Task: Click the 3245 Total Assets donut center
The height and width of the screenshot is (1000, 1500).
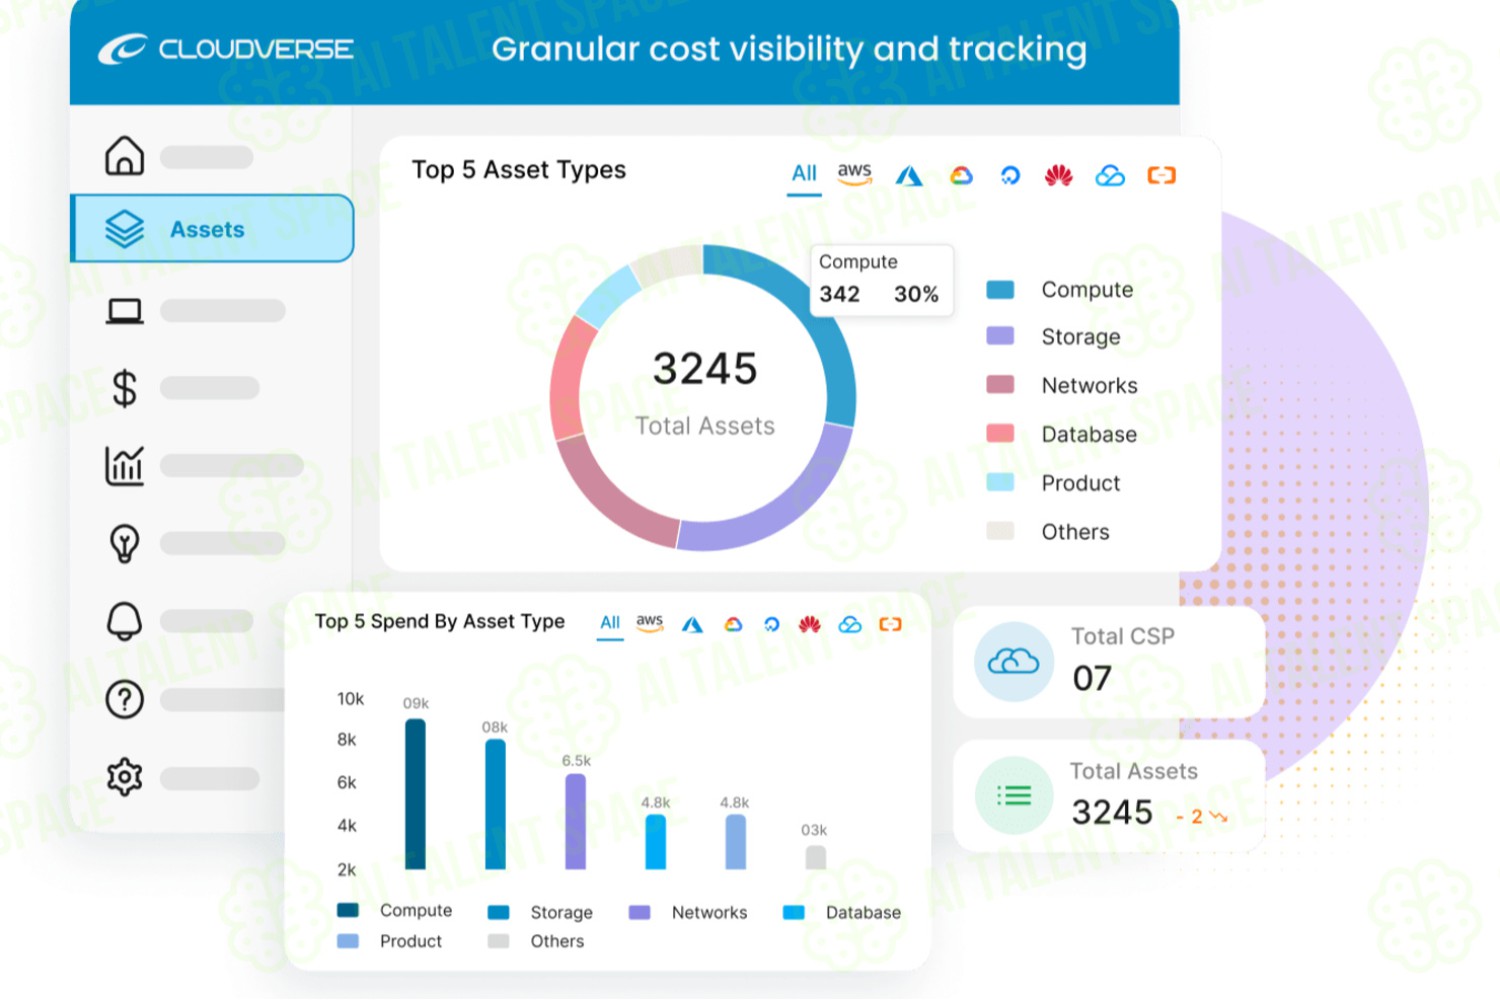Action: (x=705, y=394)
